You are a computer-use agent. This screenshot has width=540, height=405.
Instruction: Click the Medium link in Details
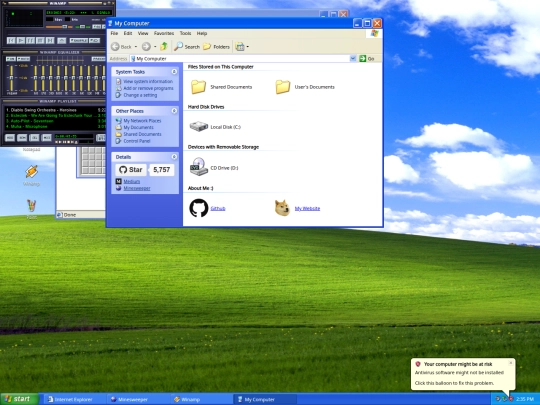[x=132, y=181]
